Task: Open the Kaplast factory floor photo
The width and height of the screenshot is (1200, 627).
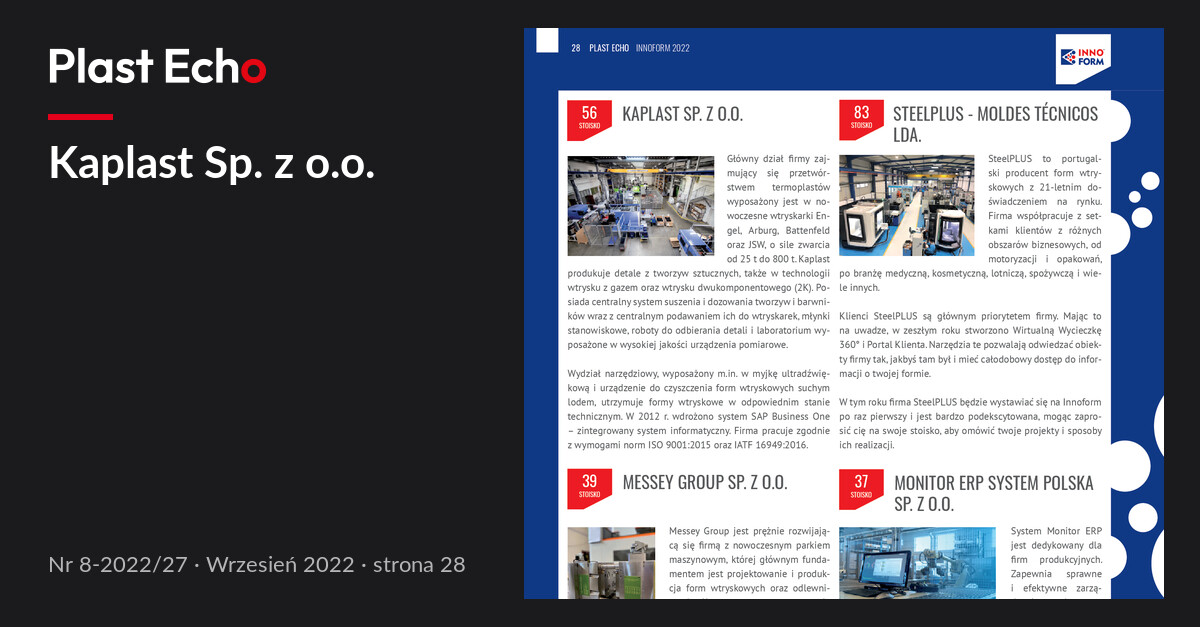Action: click(640, 206)
